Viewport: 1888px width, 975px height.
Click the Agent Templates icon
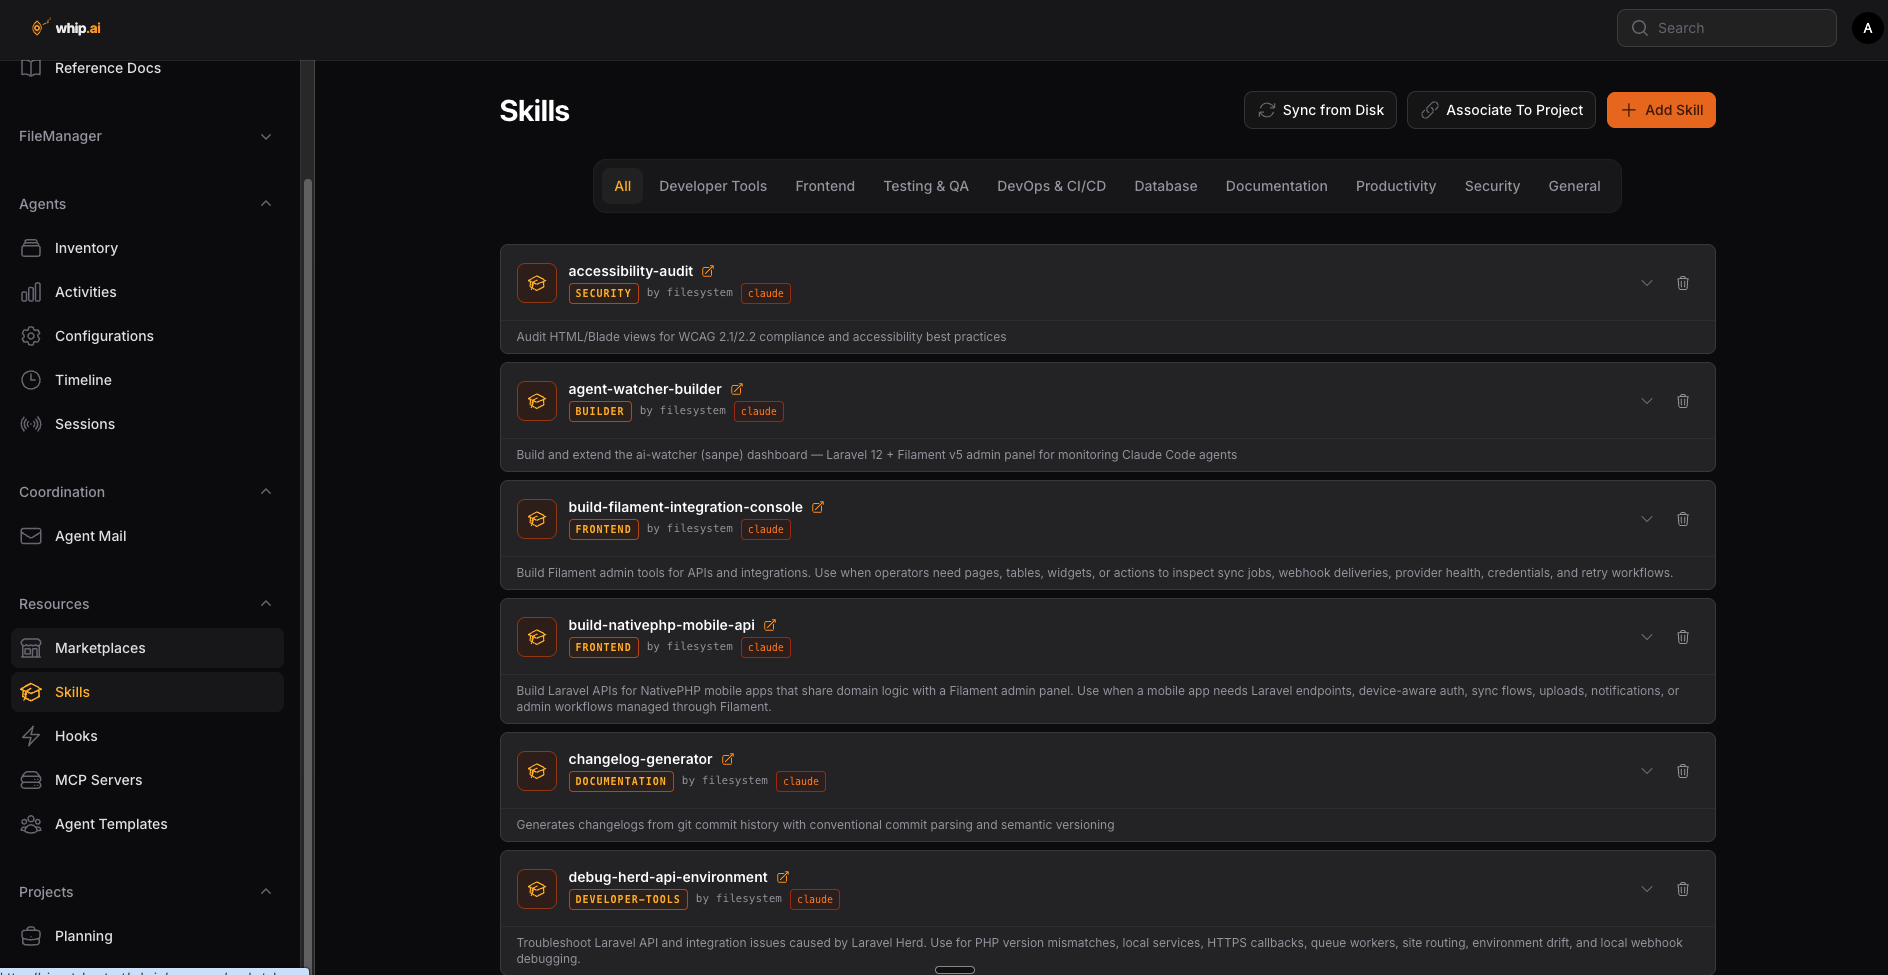(30, 824)
